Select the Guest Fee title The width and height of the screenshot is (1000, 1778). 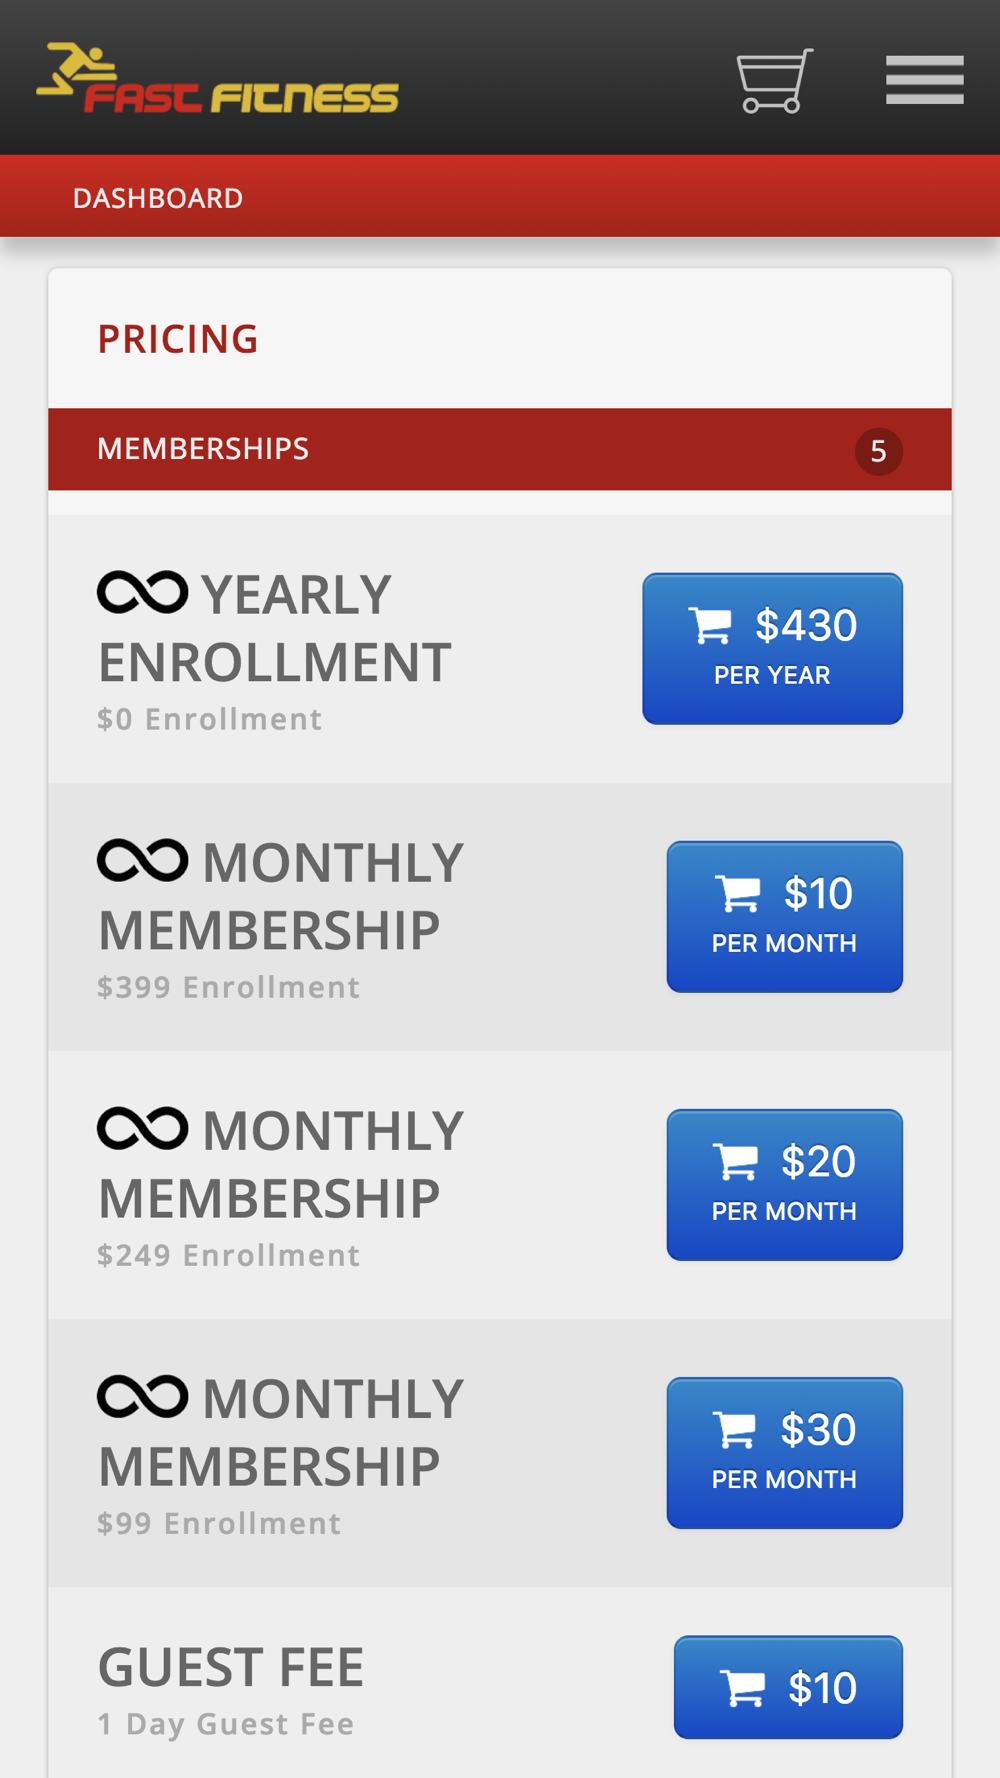231,1667
